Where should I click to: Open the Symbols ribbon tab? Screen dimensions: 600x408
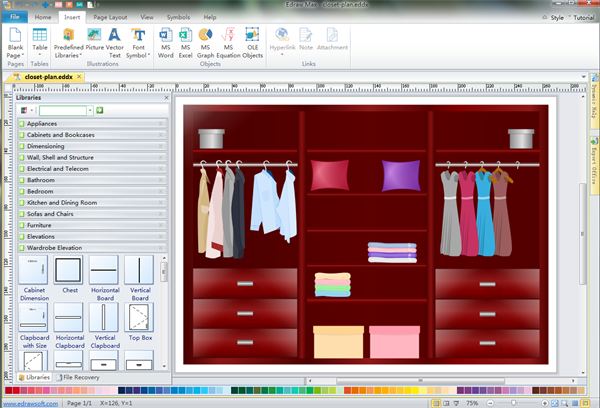[178, 18]
